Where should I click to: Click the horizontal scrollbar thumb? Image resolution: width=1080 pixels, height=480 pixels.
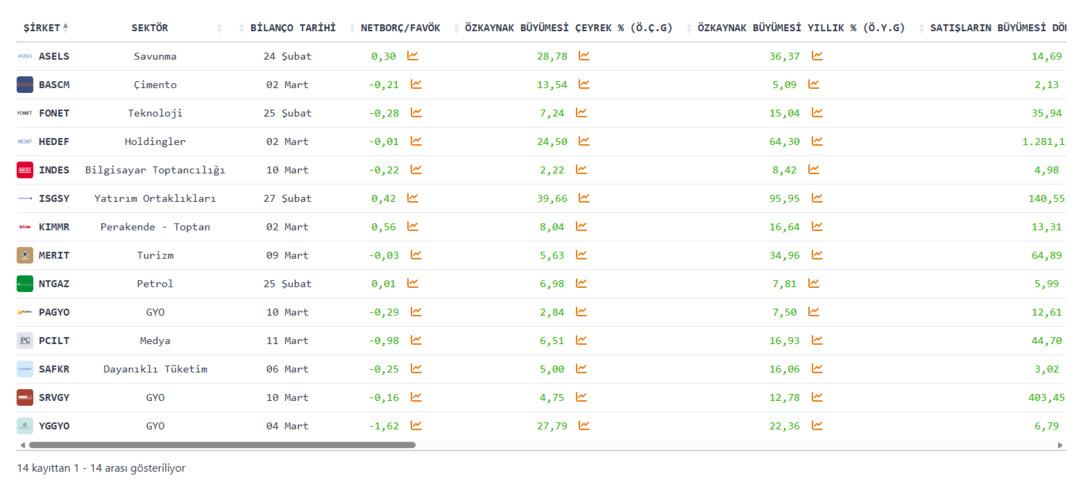pyautogui.click(x=222, y=445)
